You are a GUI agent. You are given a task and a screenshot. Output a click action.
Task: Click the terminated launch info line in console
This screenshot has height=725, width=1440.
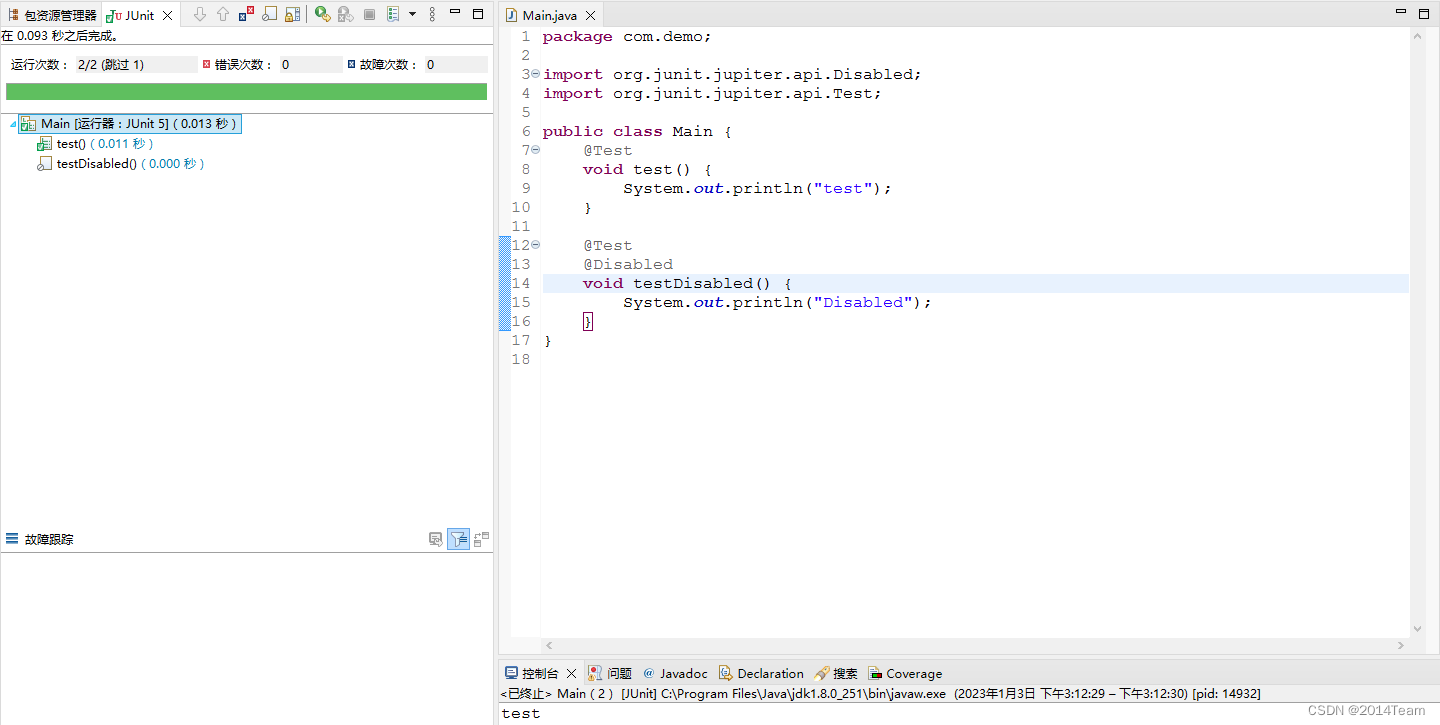880,693
